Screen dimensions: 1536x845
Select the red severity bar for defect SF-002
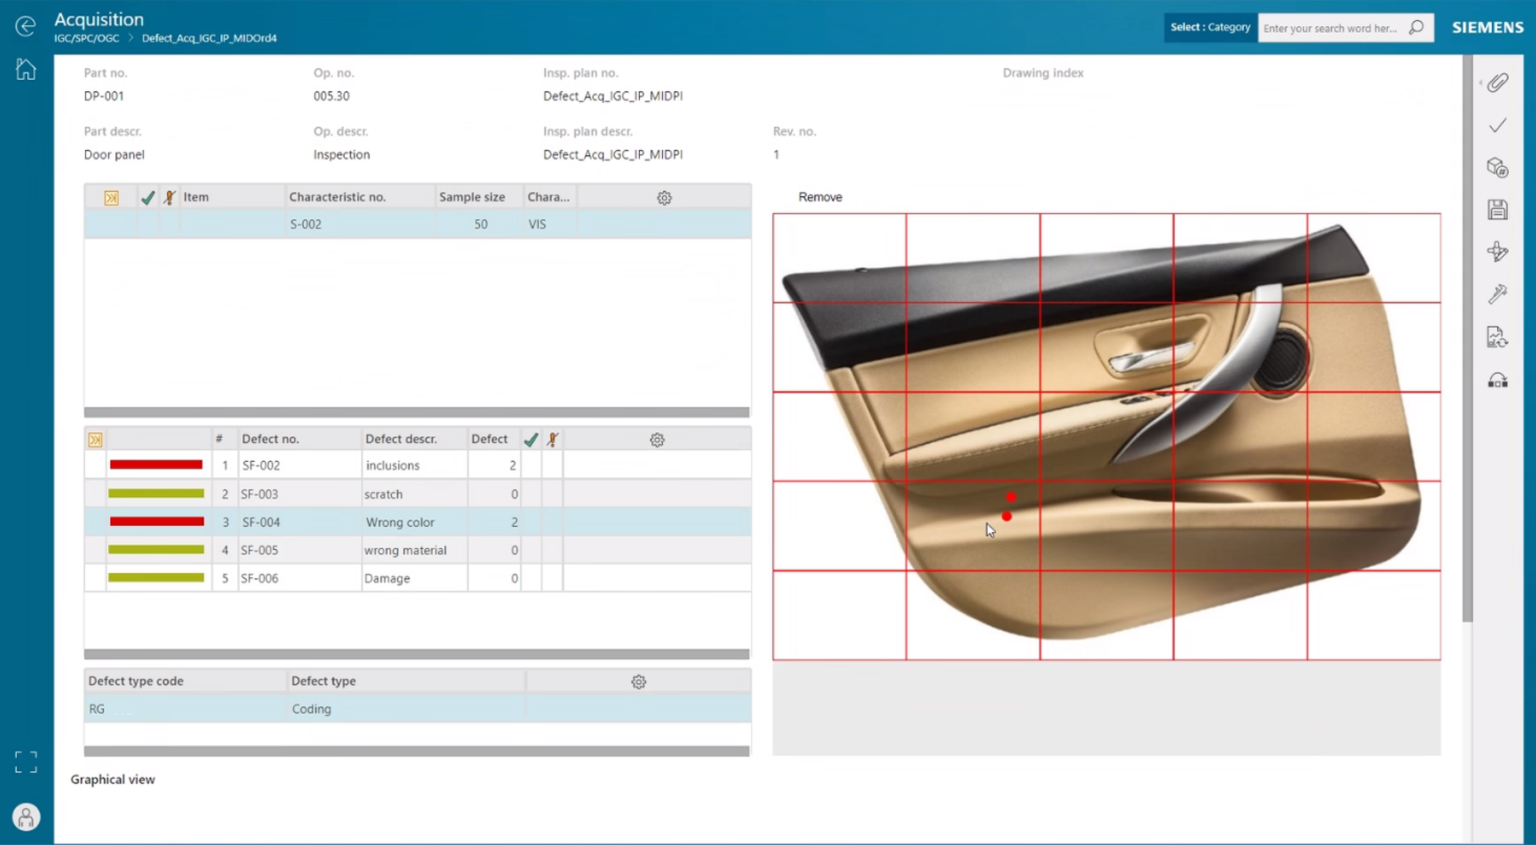[156, 464]
